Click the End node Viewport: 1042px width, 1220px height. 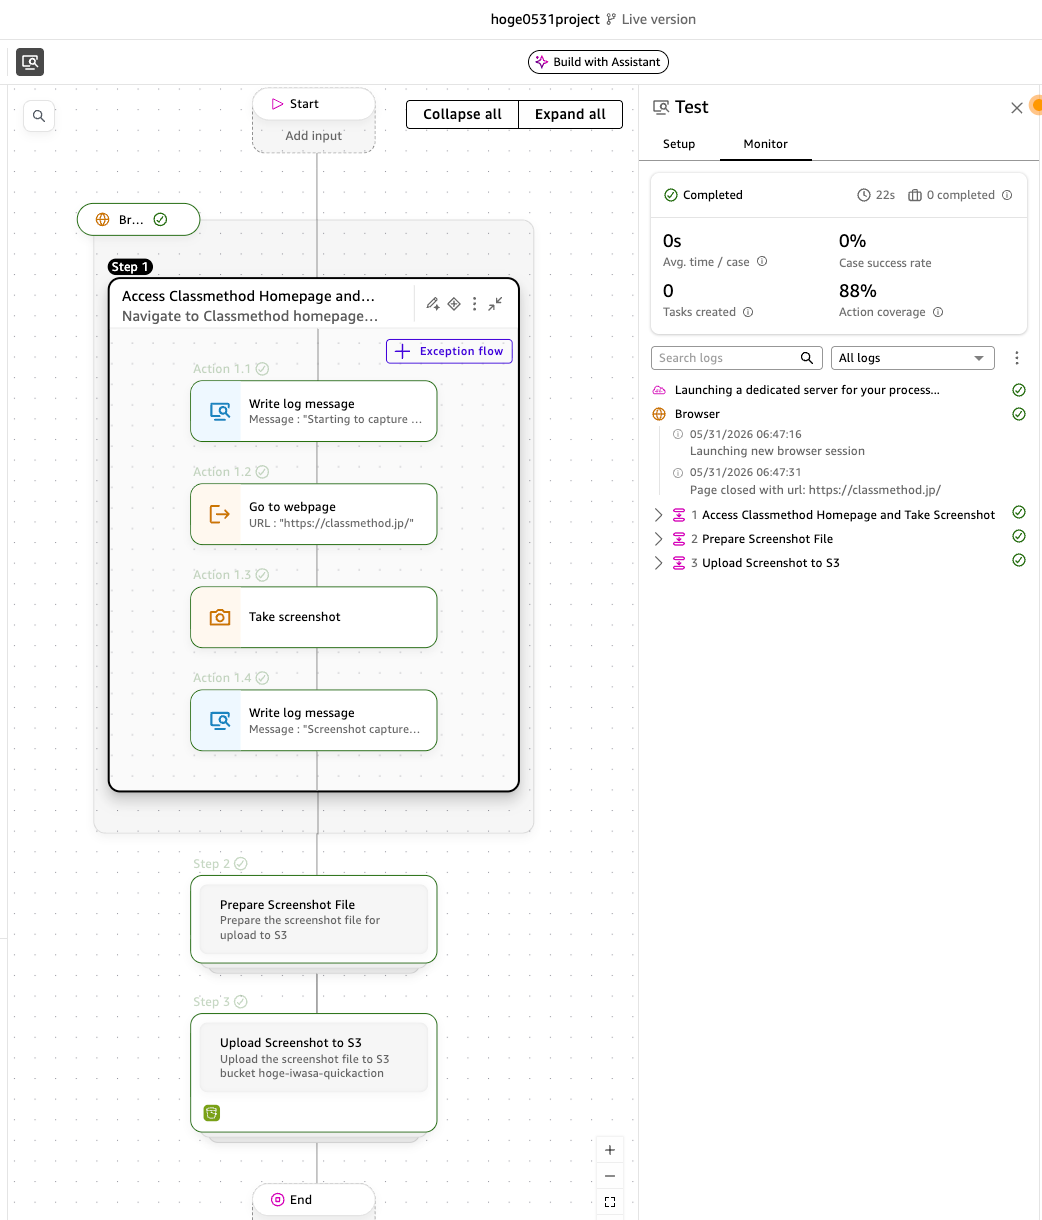[314, 1200]
